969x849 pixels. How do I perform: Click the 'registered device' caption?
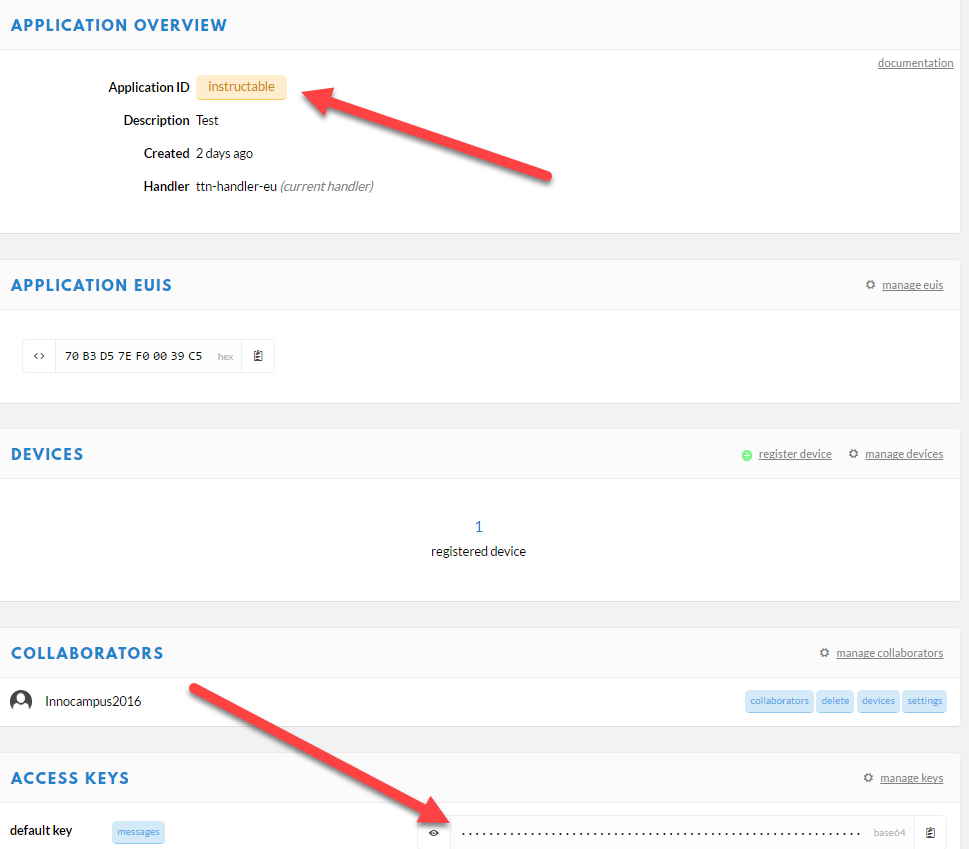[478, 551]
